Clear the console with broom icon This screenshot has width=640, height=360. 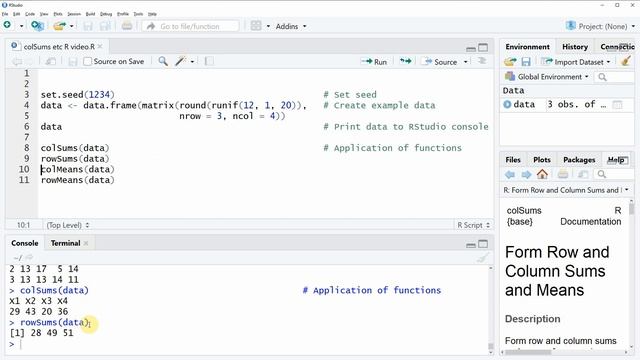point(482,258)
